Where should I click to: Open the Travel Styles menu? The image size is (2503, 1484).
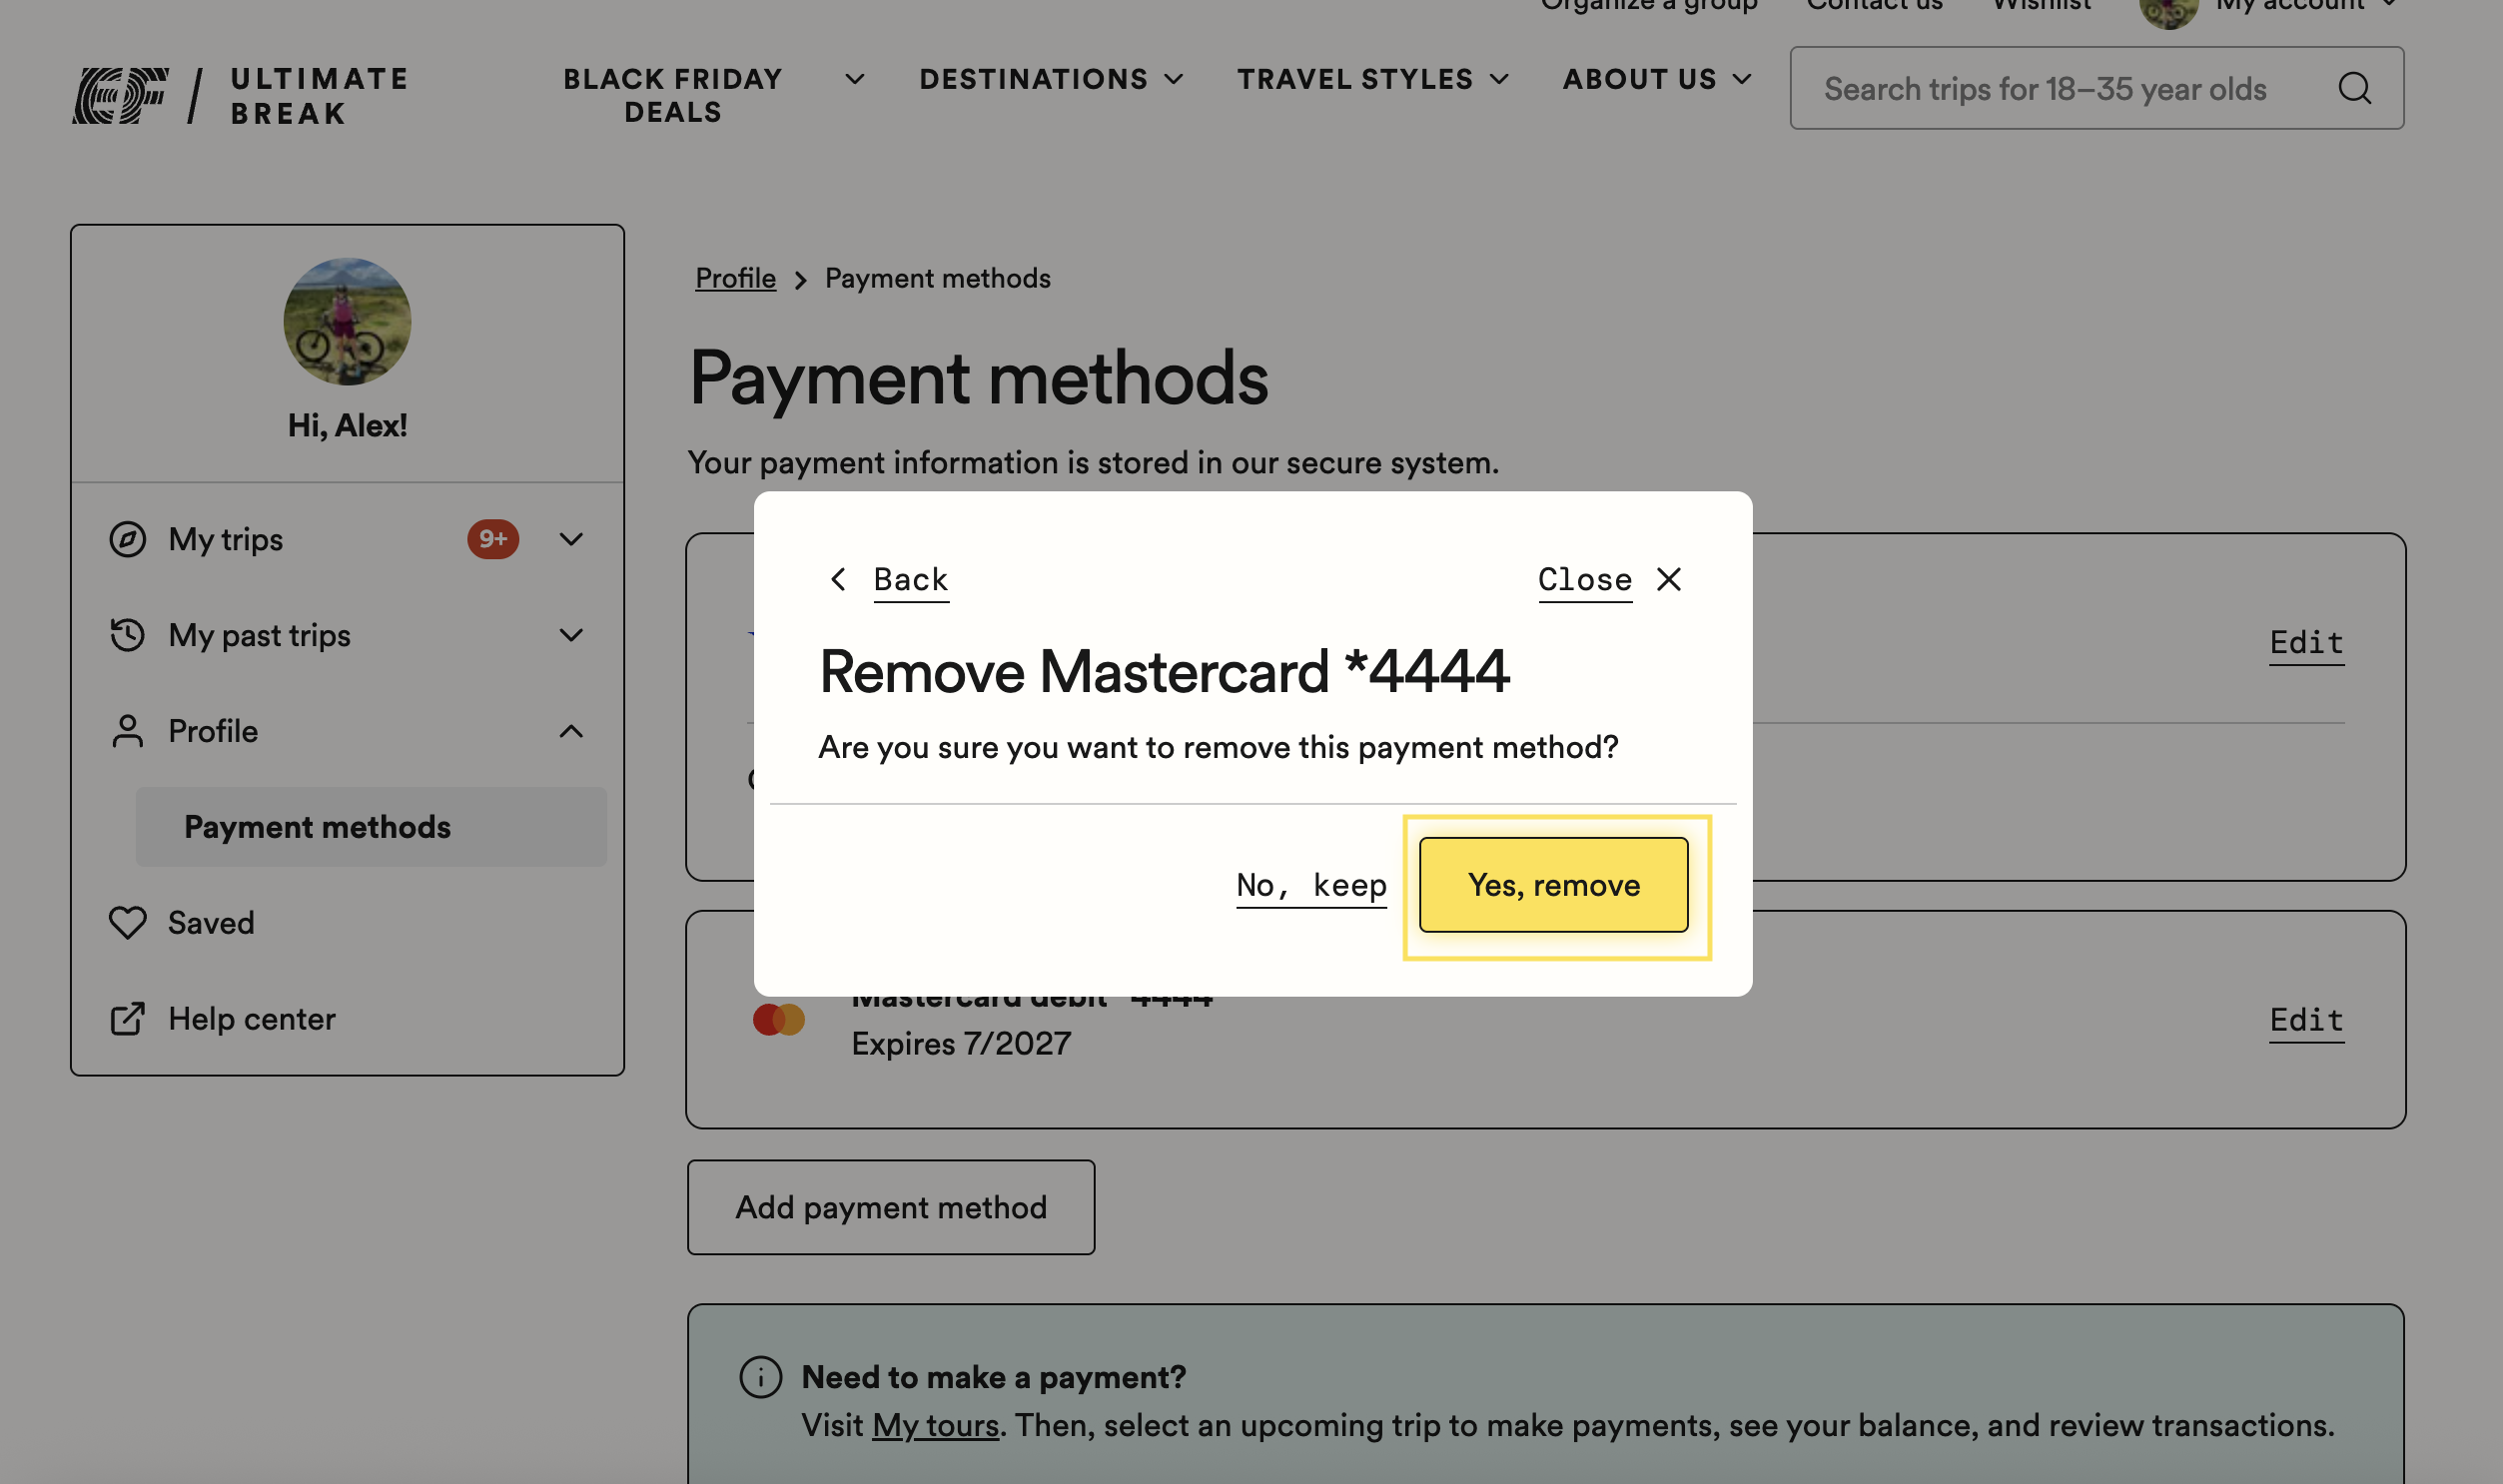1373,79
